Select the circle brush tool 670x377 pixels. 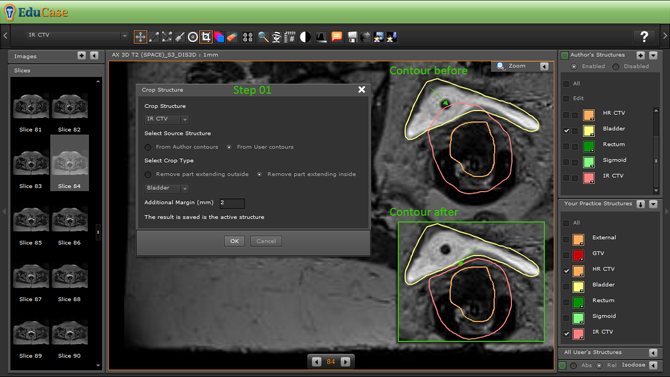pos(193,37)
